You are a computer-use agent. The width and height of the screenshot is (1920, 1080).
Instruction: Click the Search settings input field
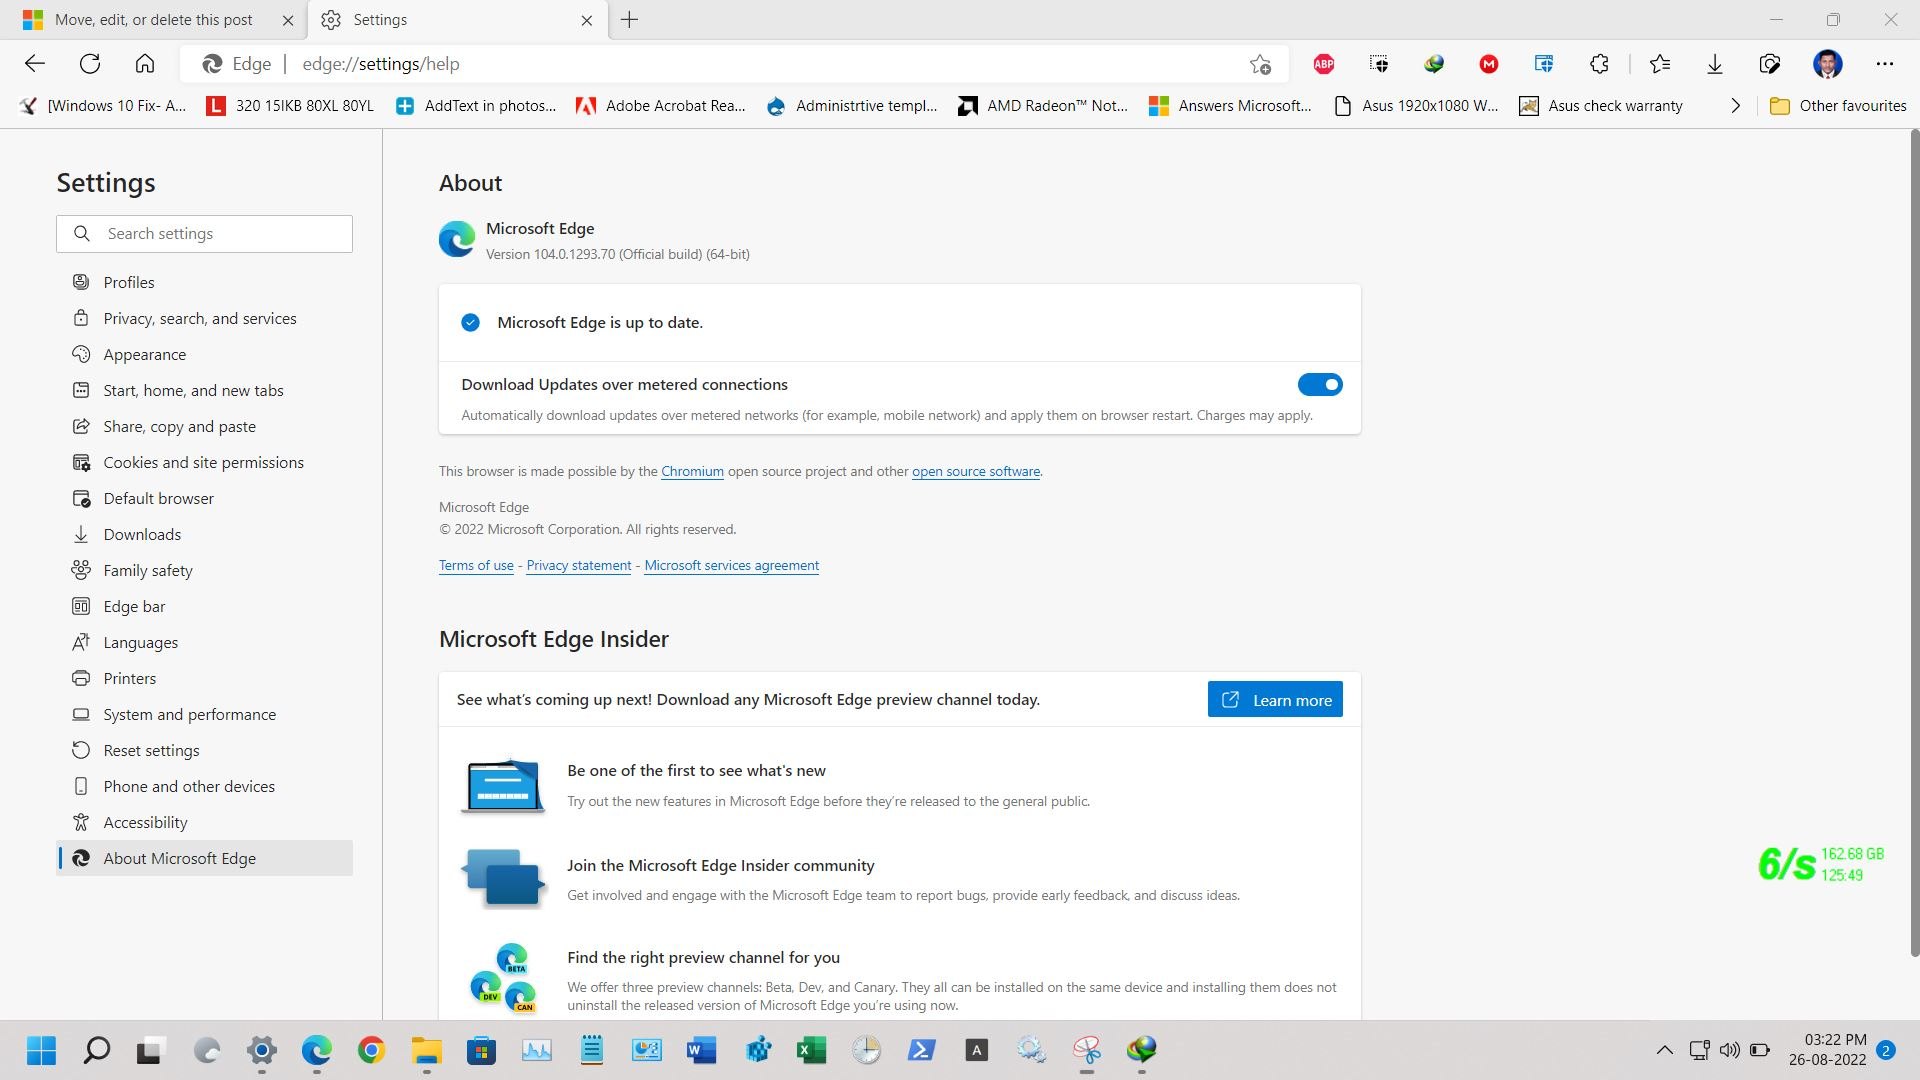pyautogui.click(x=220, y=234)
